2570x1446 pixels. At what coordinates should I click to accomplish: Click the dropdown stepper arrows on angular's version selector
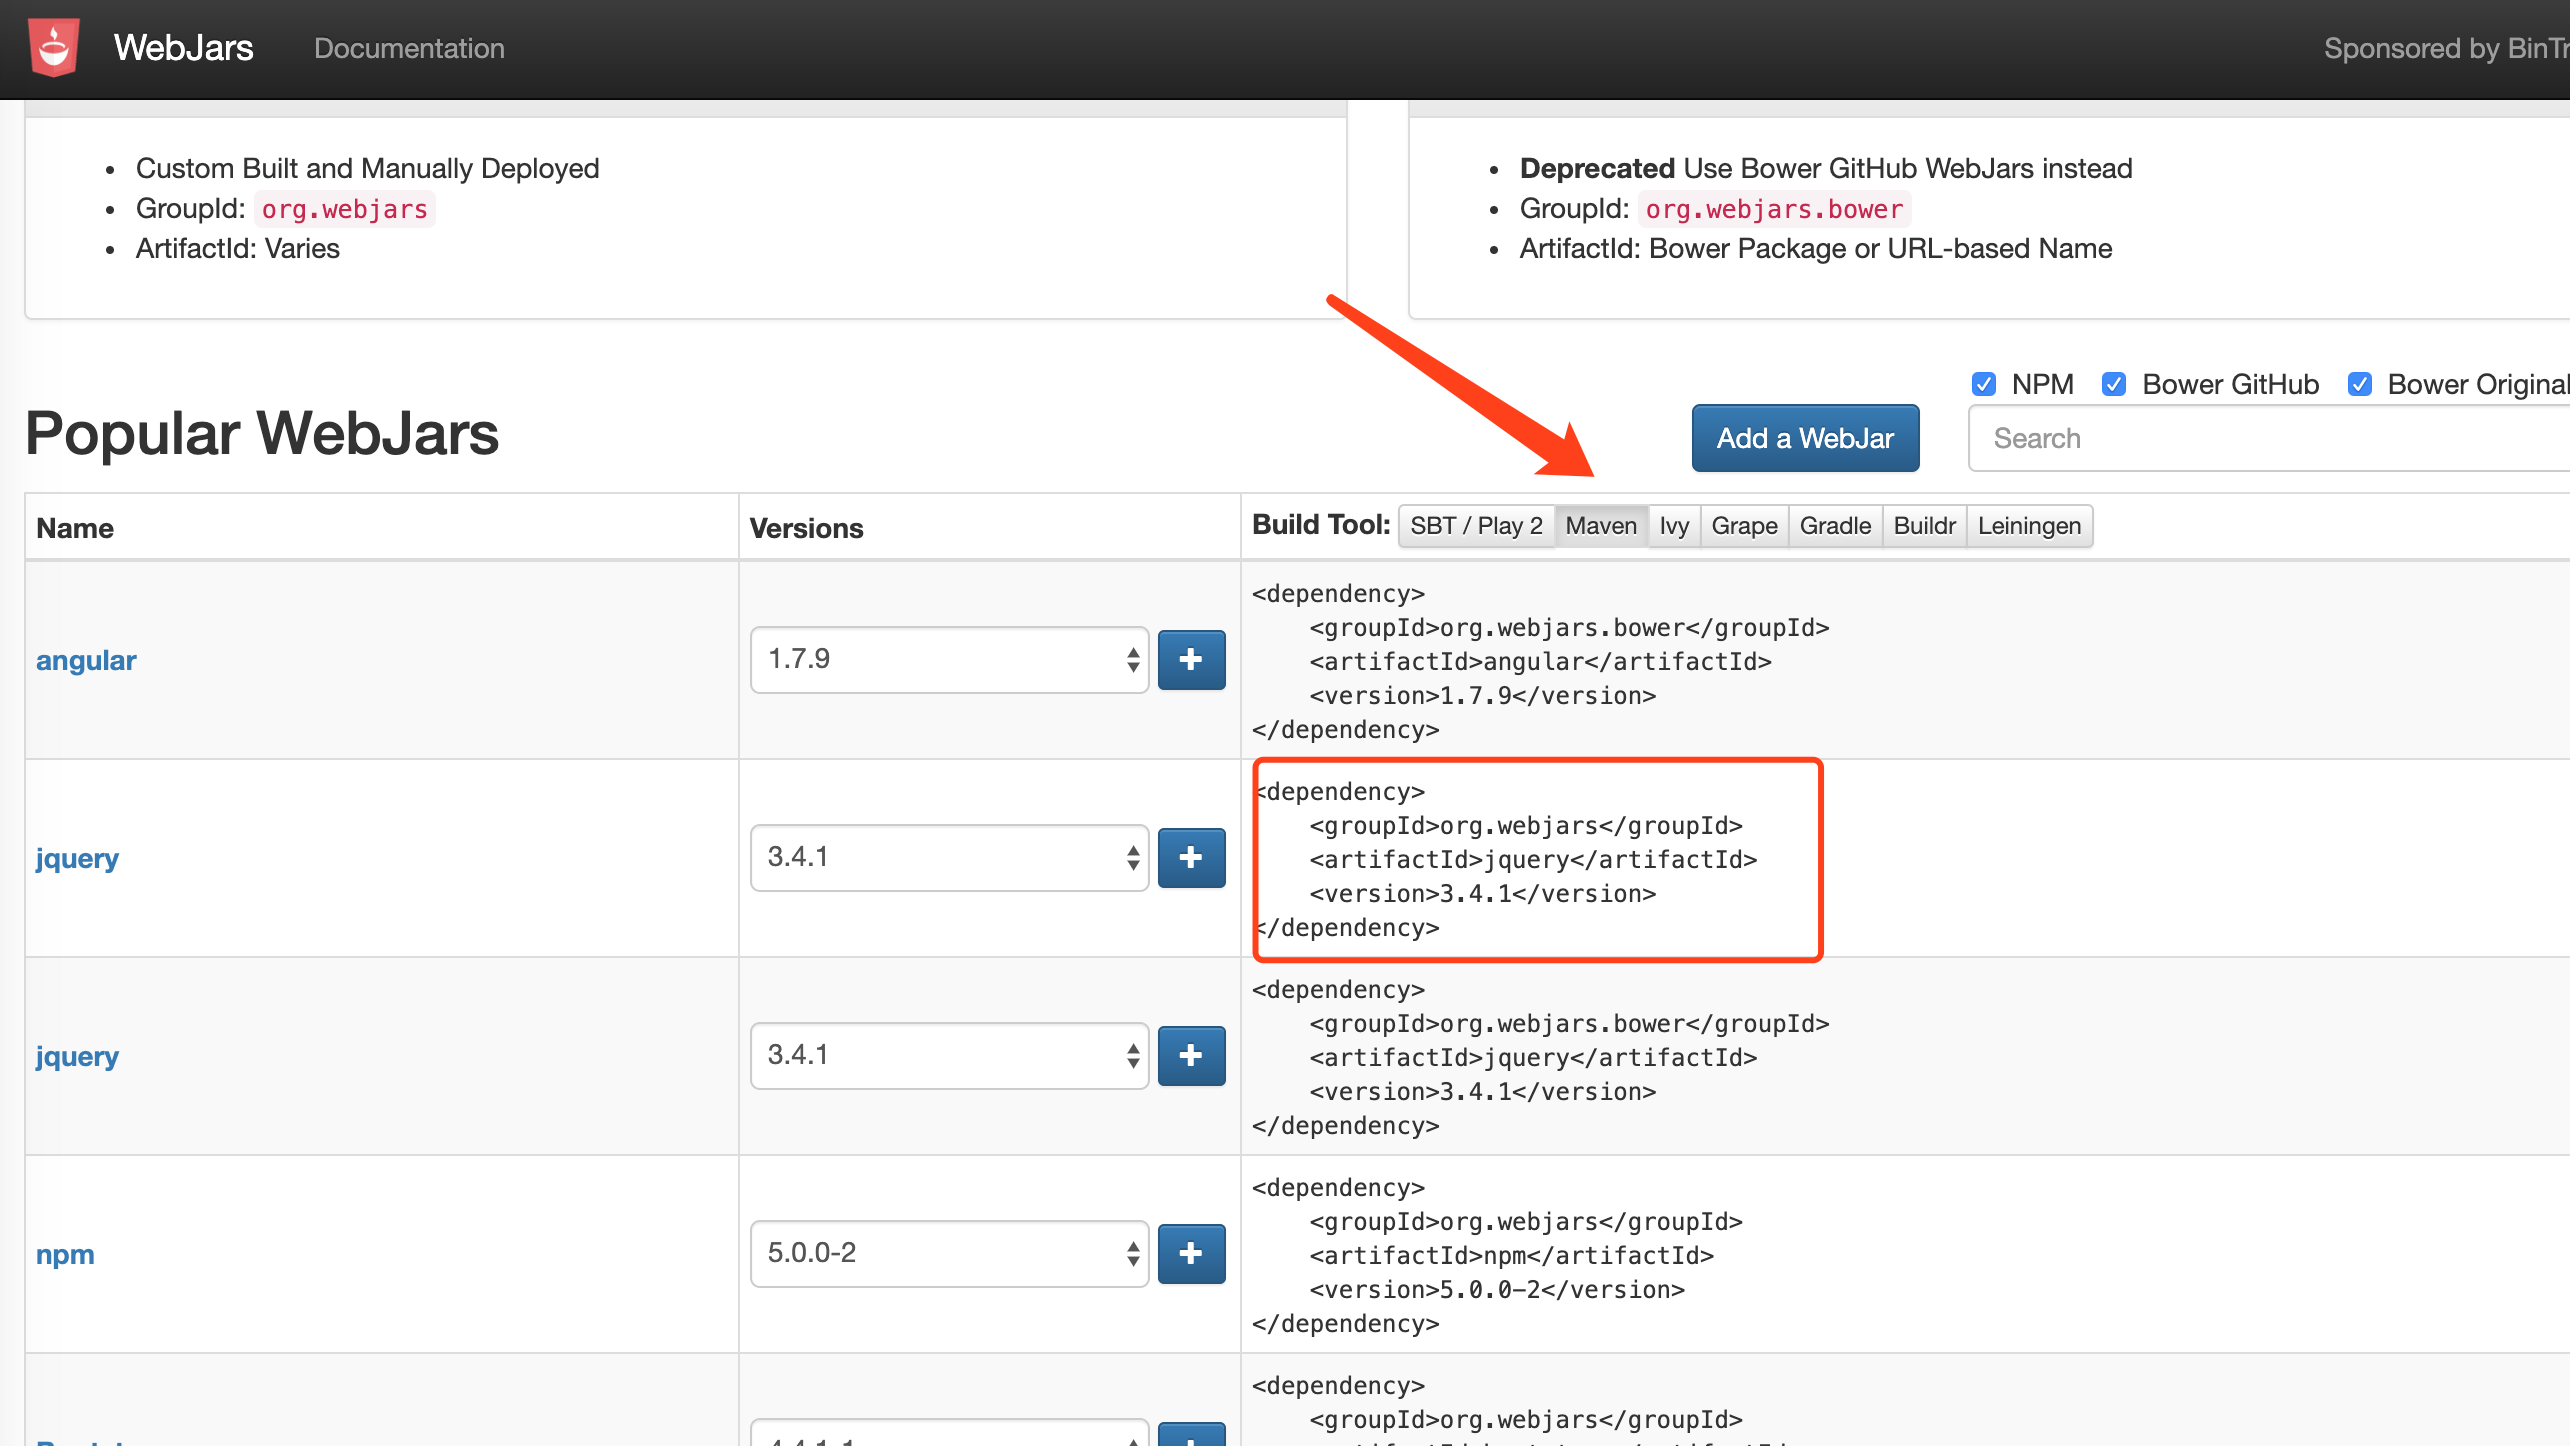pos(1131,660)
